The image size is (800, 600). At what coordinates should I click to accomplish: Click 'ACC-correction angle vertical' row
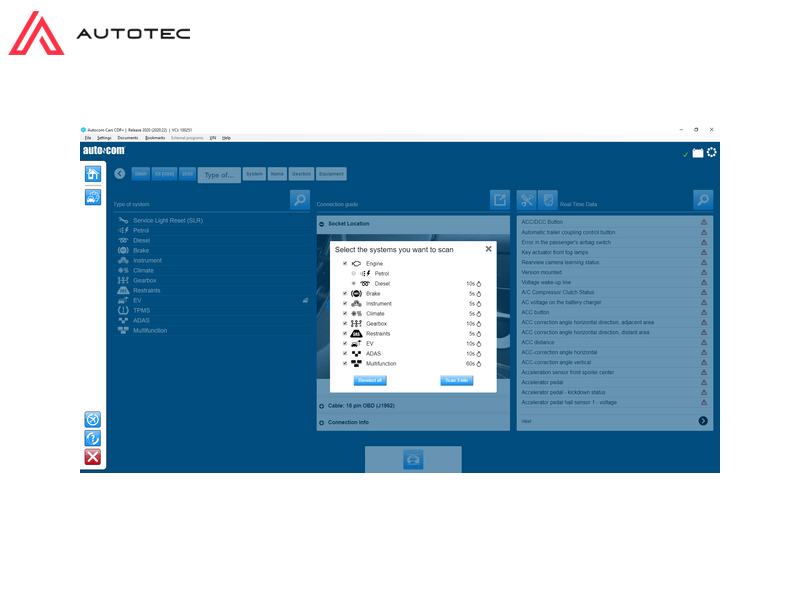614,362
